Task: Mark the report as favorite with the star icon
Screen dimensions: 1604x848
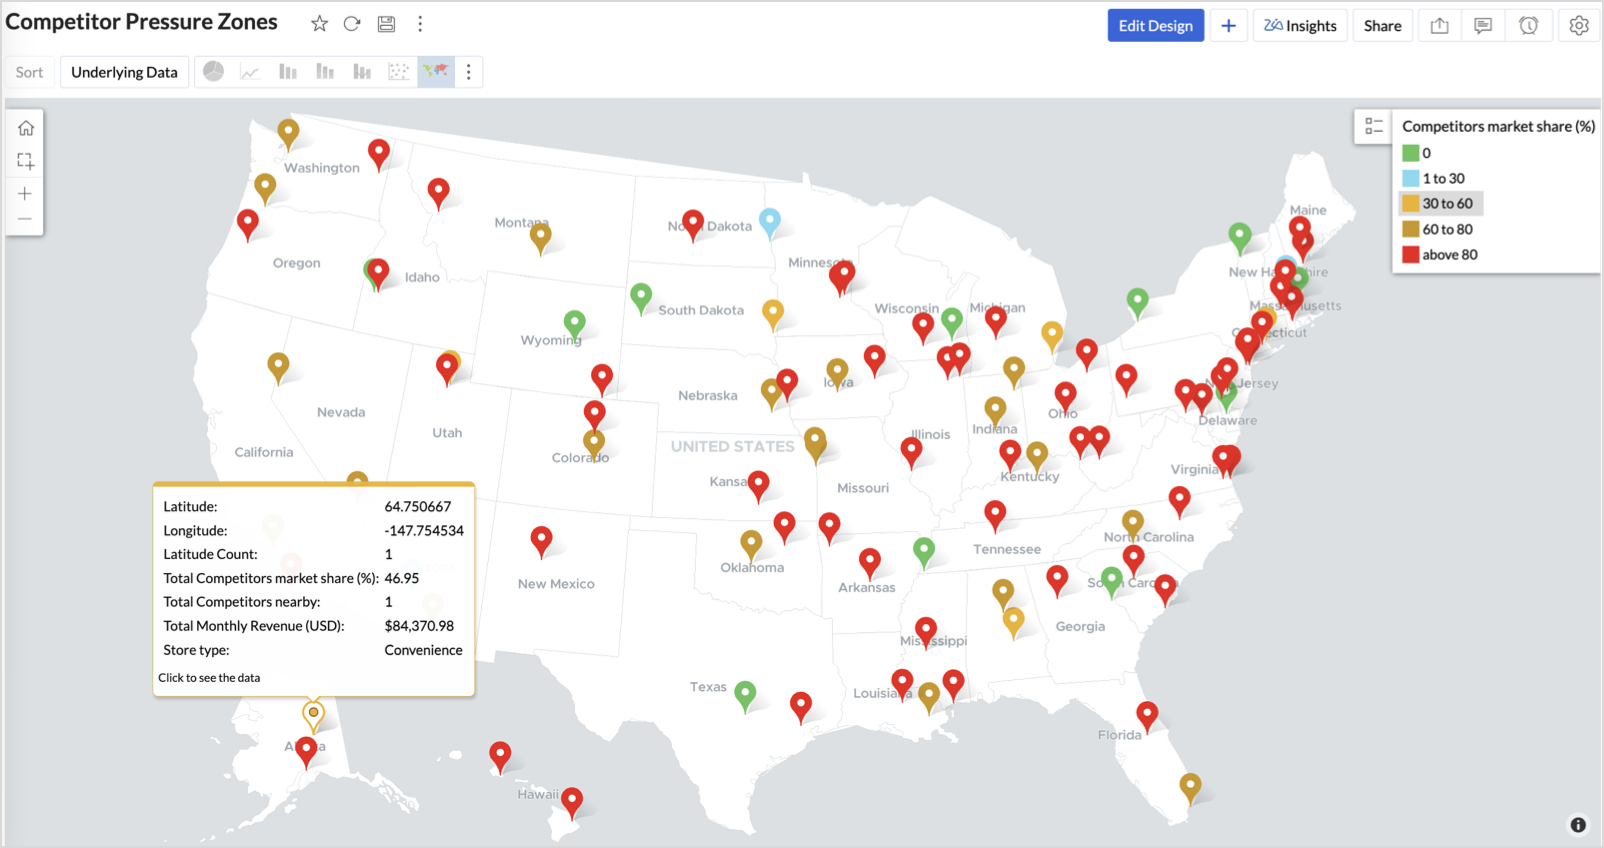Action: [319, 24]
